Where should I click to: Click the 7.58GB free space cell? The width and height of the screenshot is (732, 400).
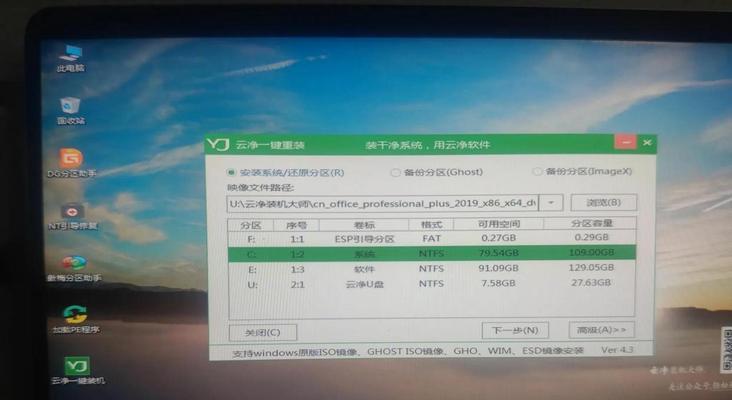(x=499, y=283)
